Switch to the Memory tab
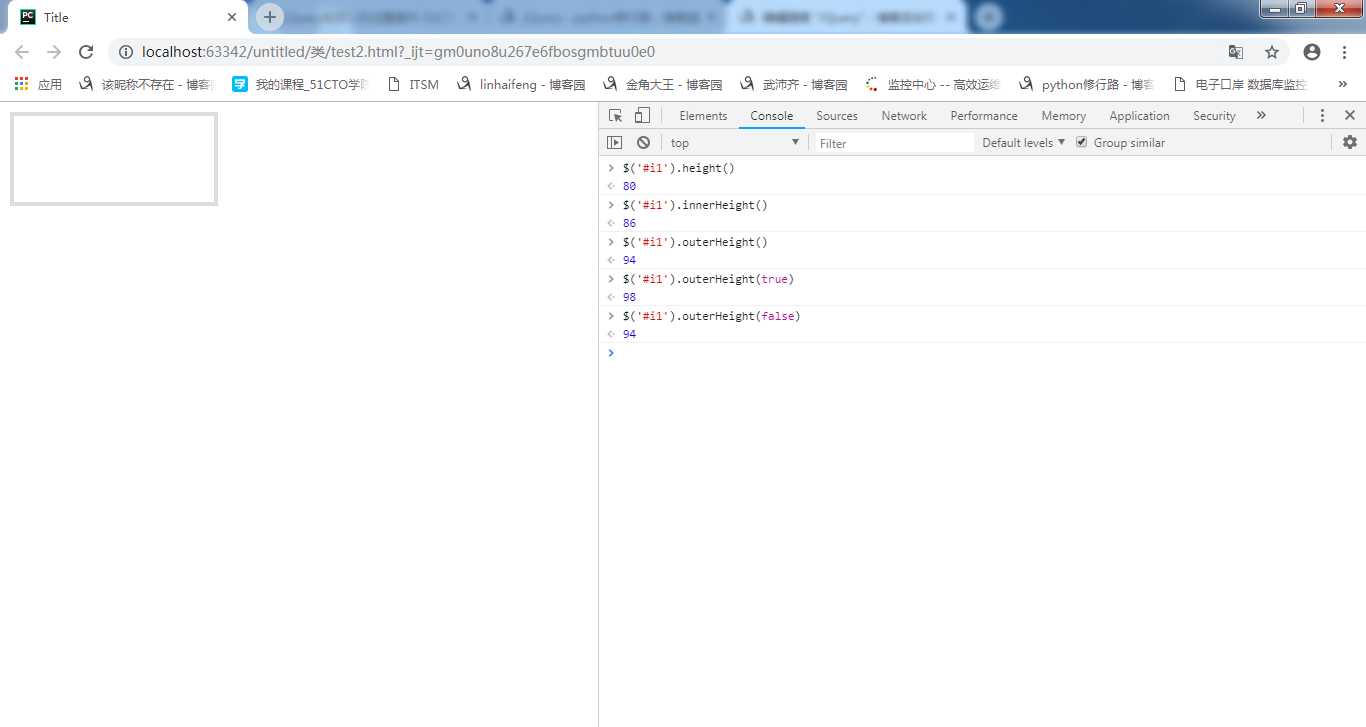Screen dimensions: 1366x727 1063,116
